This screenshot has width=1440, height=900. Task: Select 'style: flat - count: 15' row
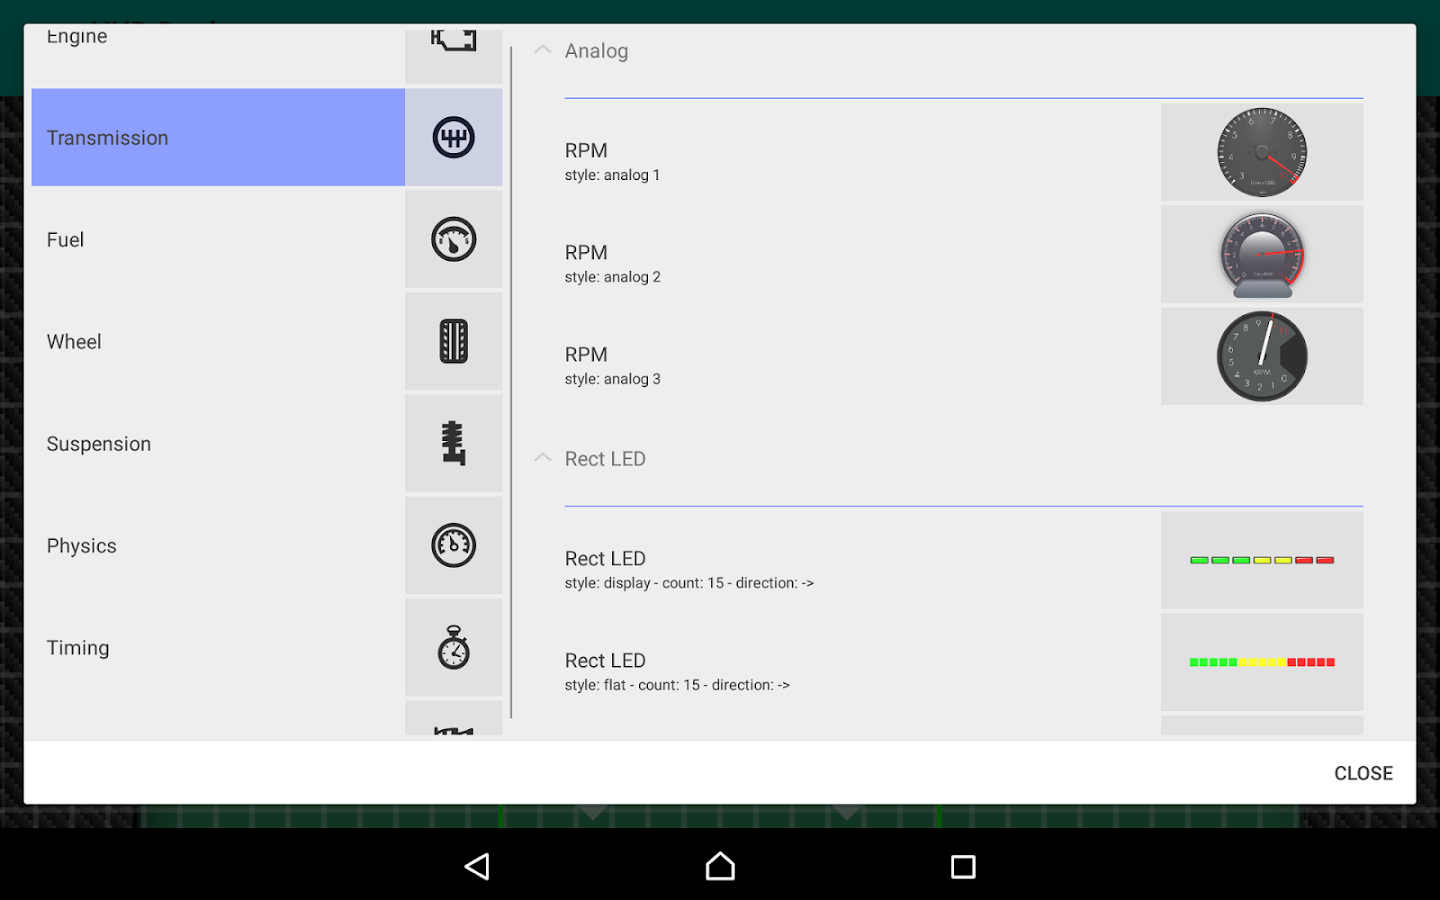[x=964, y=662]
